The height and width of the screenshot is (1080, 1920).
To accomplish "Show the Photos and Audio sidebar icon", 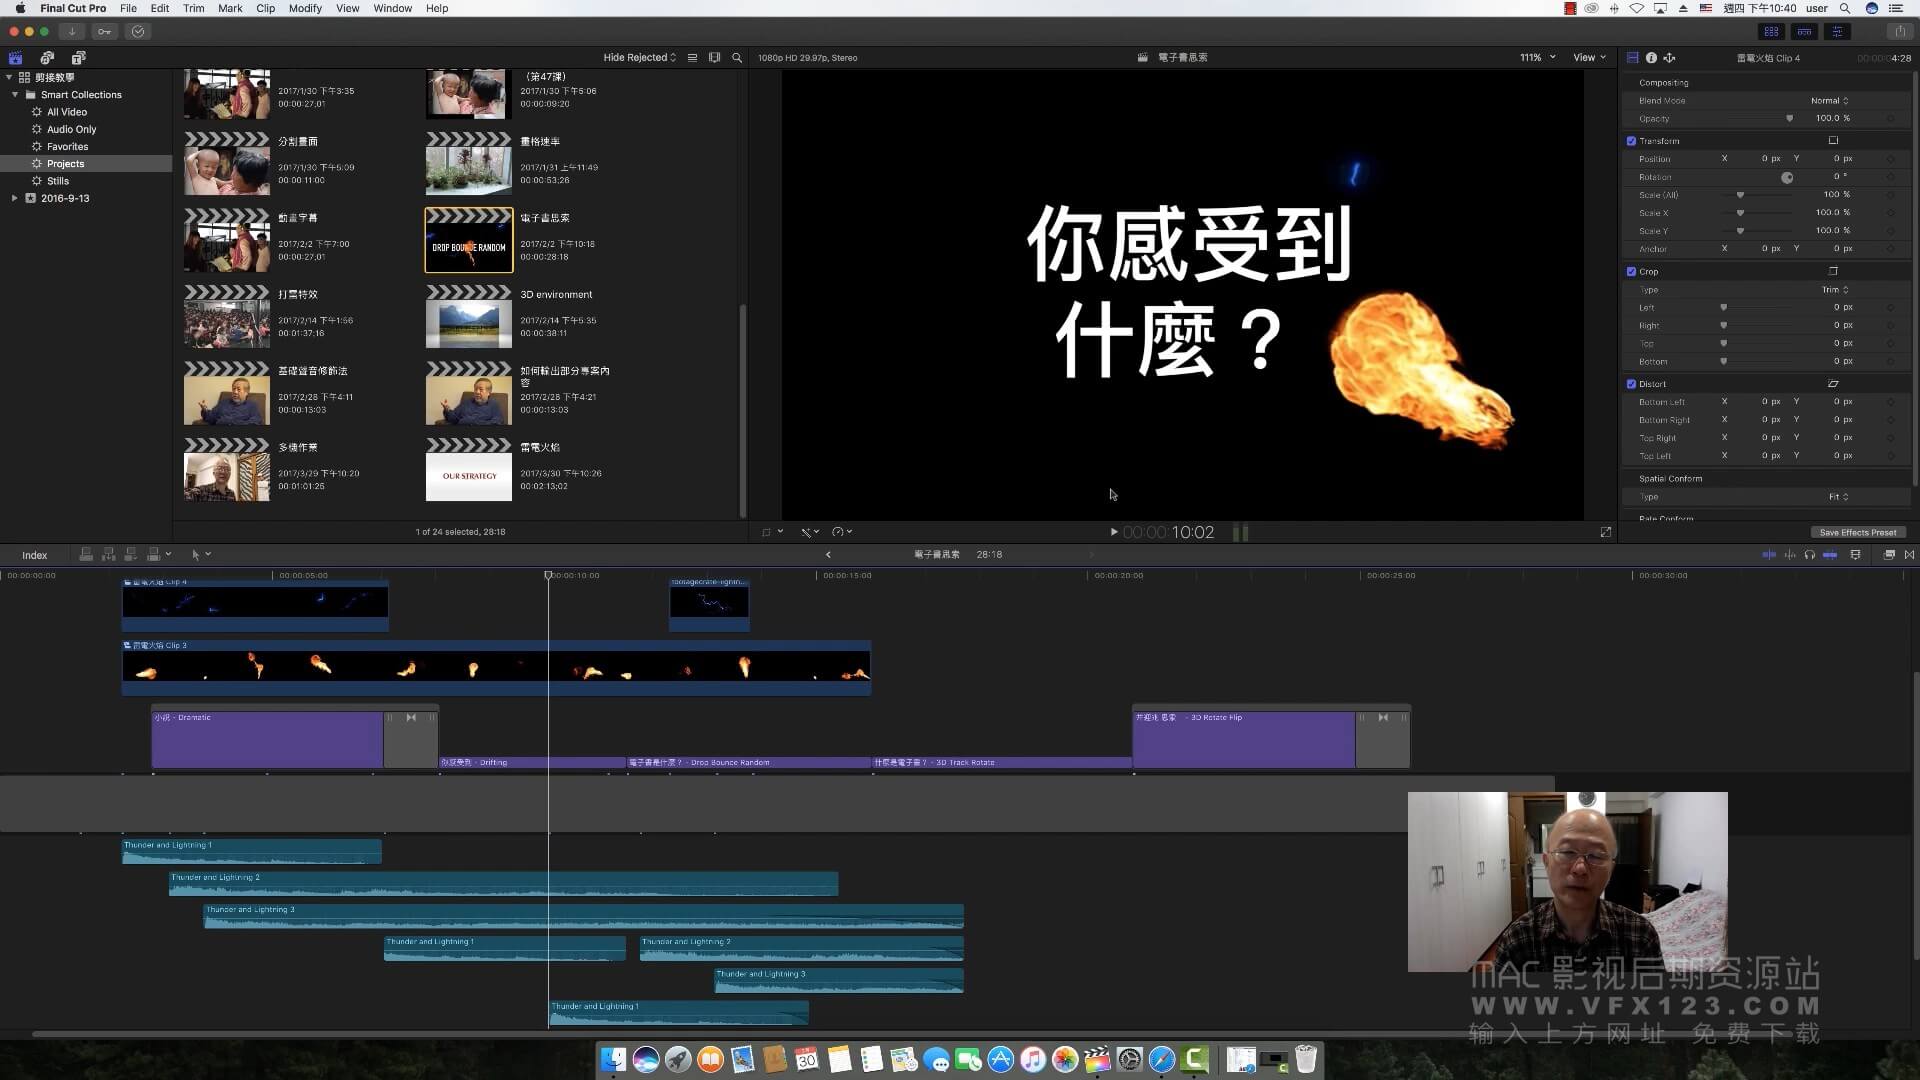I will tap(47, 57).
